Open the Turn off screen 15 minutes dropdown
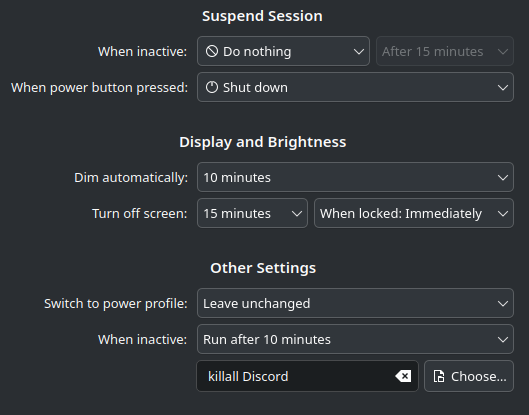Image resolution: width=529 pixels, height=415 pixels. (252, 213)
